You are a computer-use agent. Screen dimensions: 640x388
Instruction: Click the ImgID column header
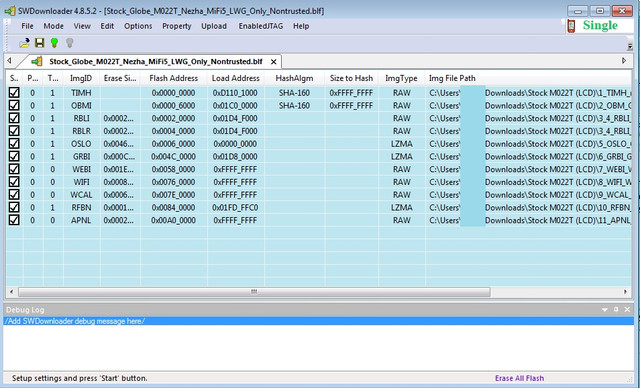81,78
